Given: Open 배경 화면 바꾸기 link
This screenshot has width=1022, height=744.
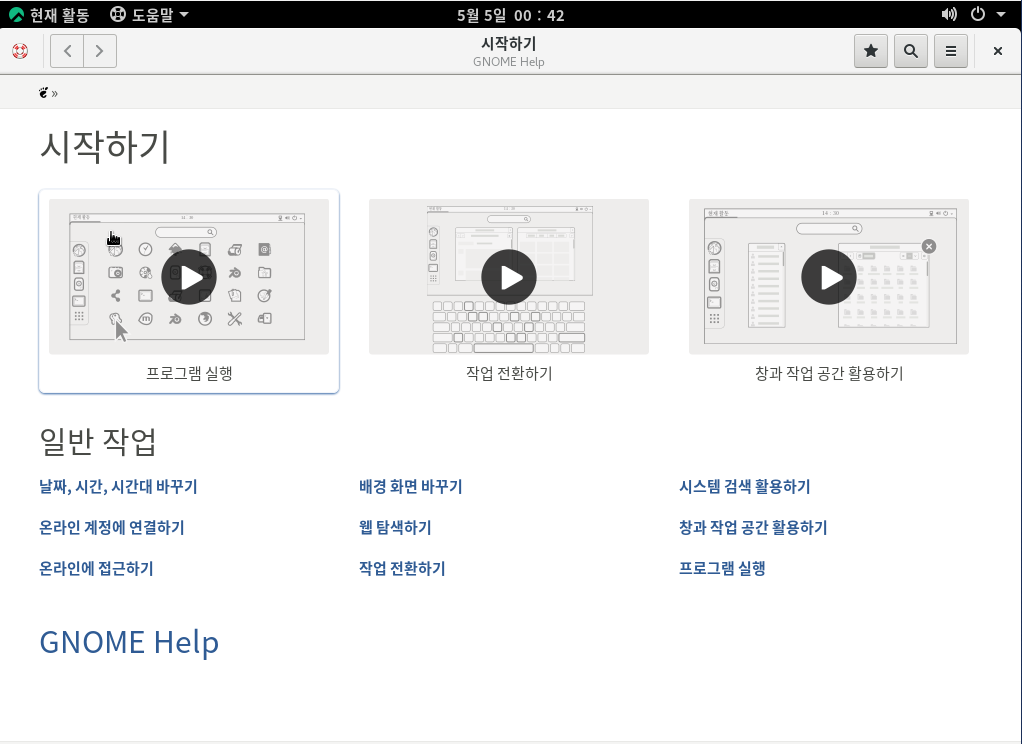Looking at the screenshot, I should pyautogui.click(x=411, y=486).
